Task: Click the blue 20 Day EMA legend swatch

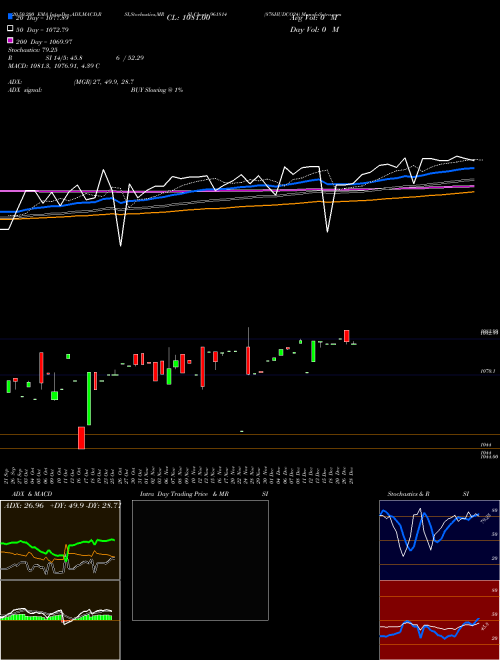Action: pos(10,17)
